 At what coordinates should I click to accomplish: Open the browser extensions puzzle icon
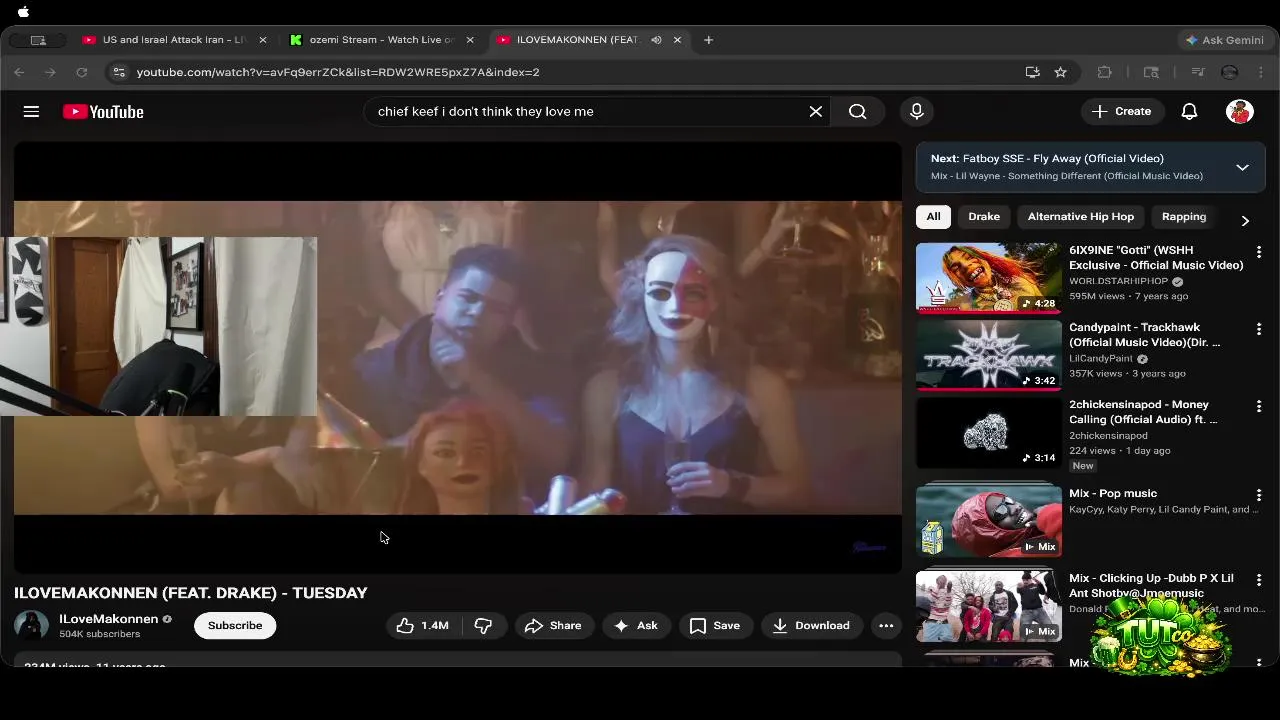pyautogui.click(x=1105, y=72)
